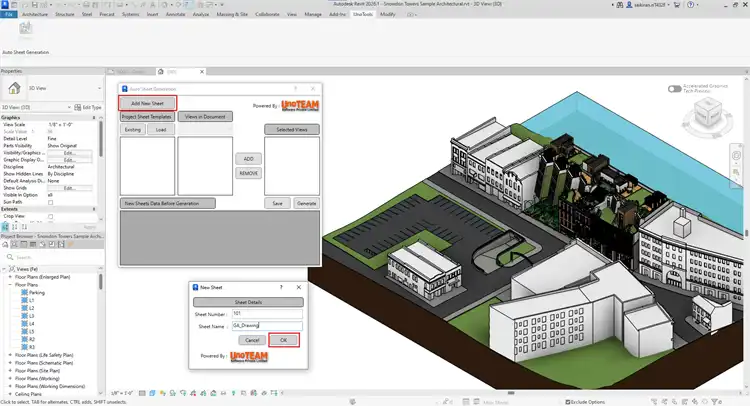The image size is (750, 406).
Task: Click the Visual Style icon on view control bar
Action: pos(152,393)
